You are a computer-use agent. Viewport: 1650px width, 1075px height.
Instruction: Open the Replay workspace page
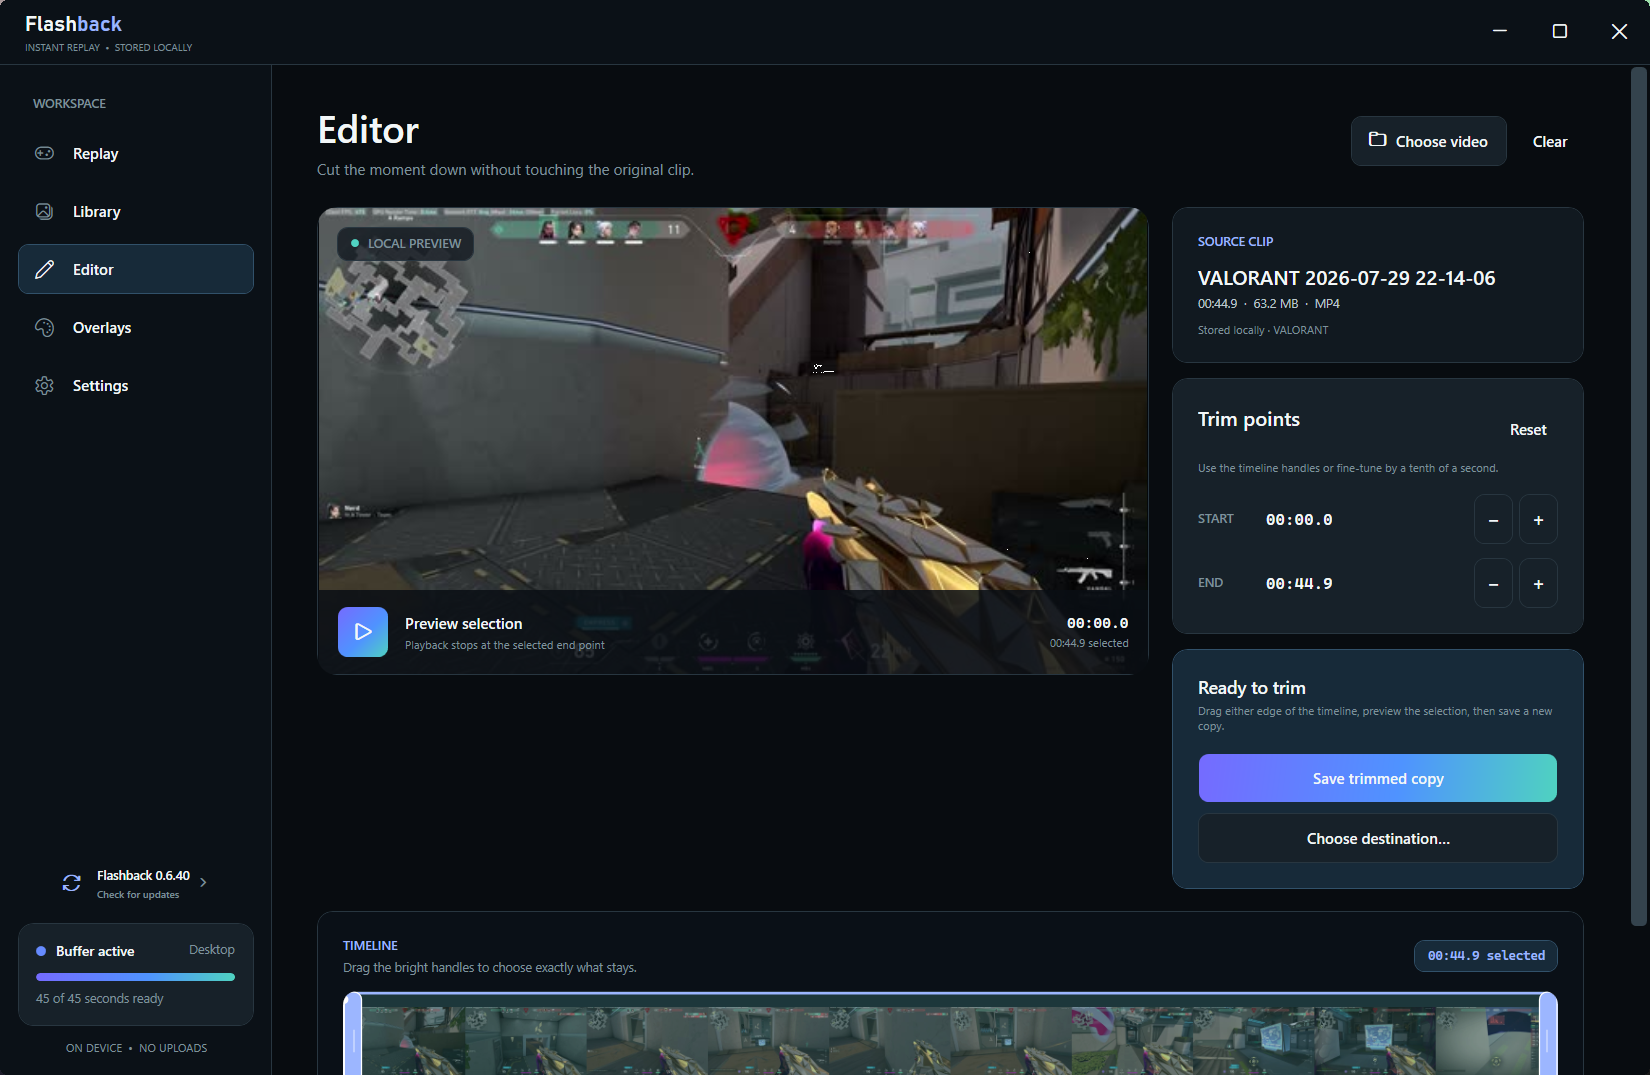136,153
